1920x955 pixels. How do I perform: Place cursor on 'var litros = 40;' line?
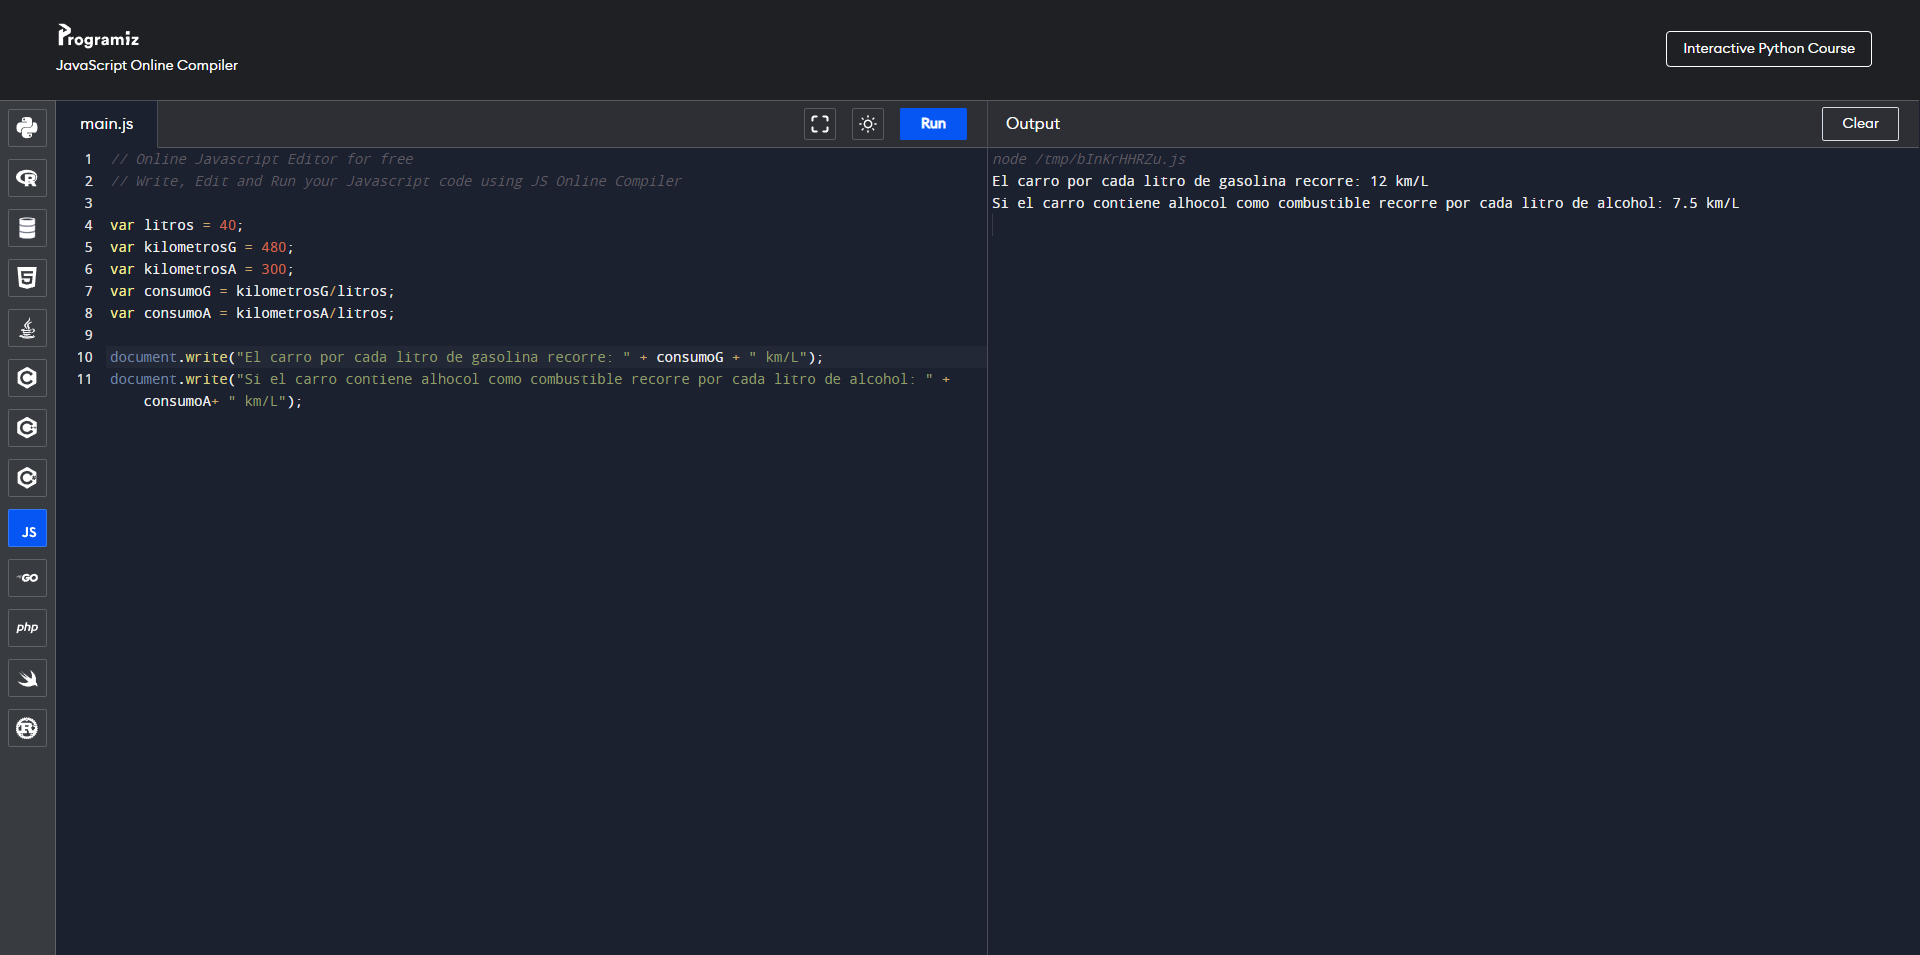coord(177,225)
